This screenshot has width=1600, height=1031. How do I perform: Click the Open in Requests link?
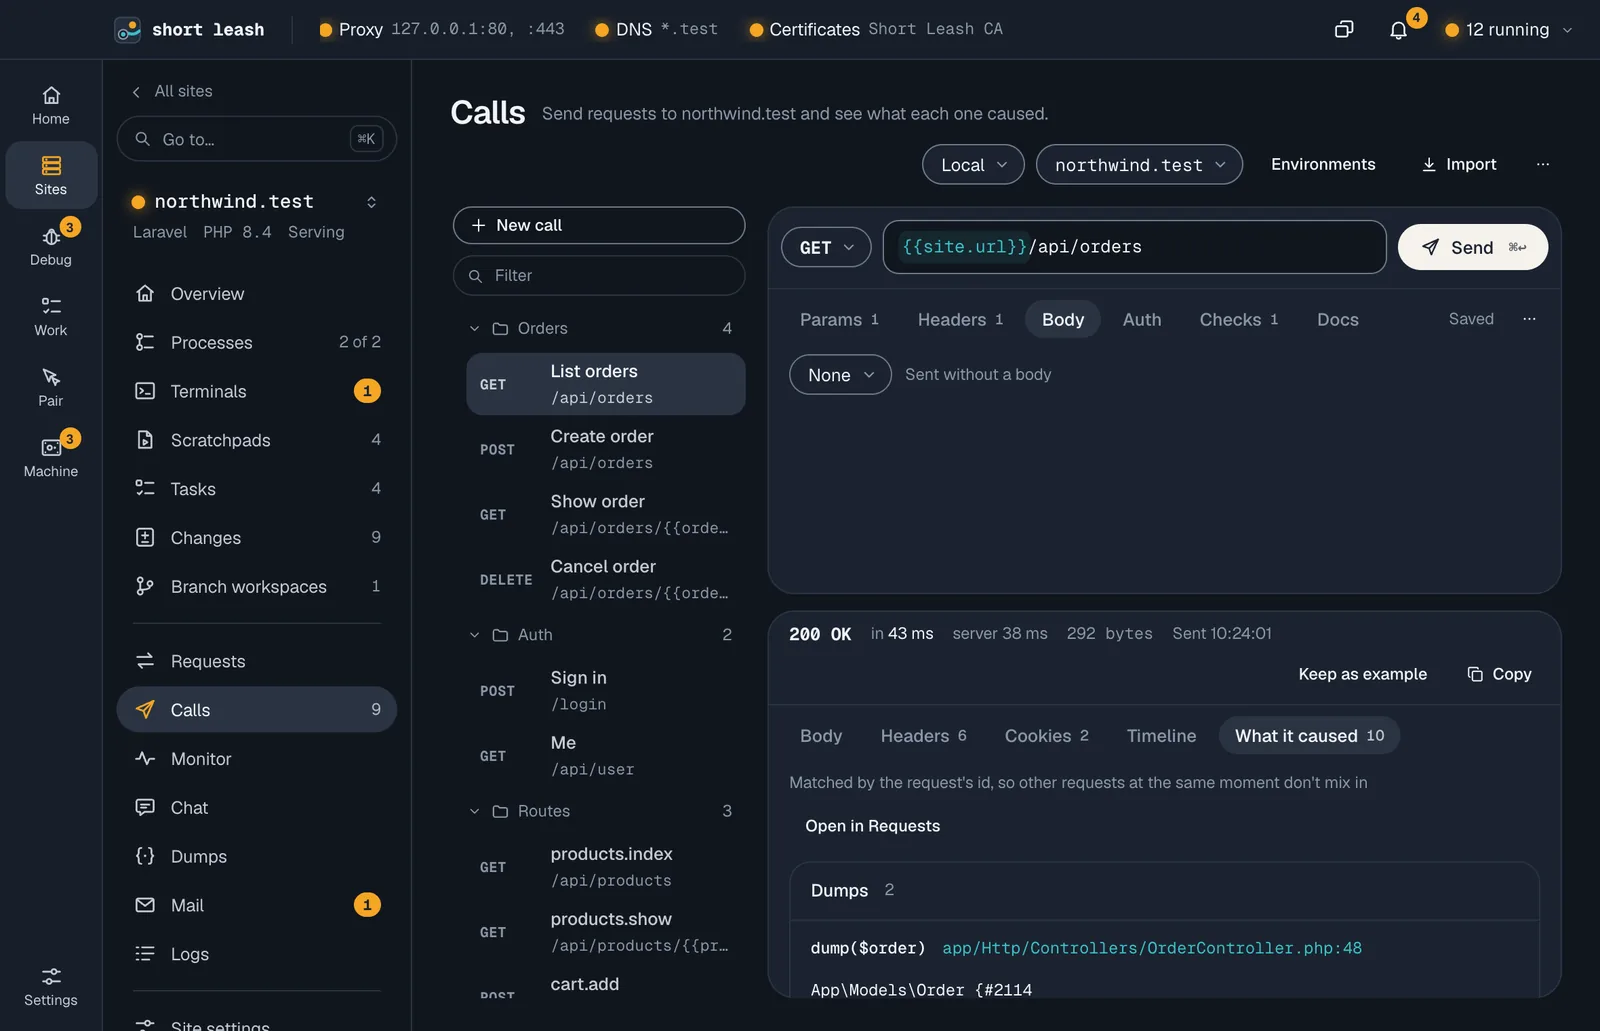point(872,826)
